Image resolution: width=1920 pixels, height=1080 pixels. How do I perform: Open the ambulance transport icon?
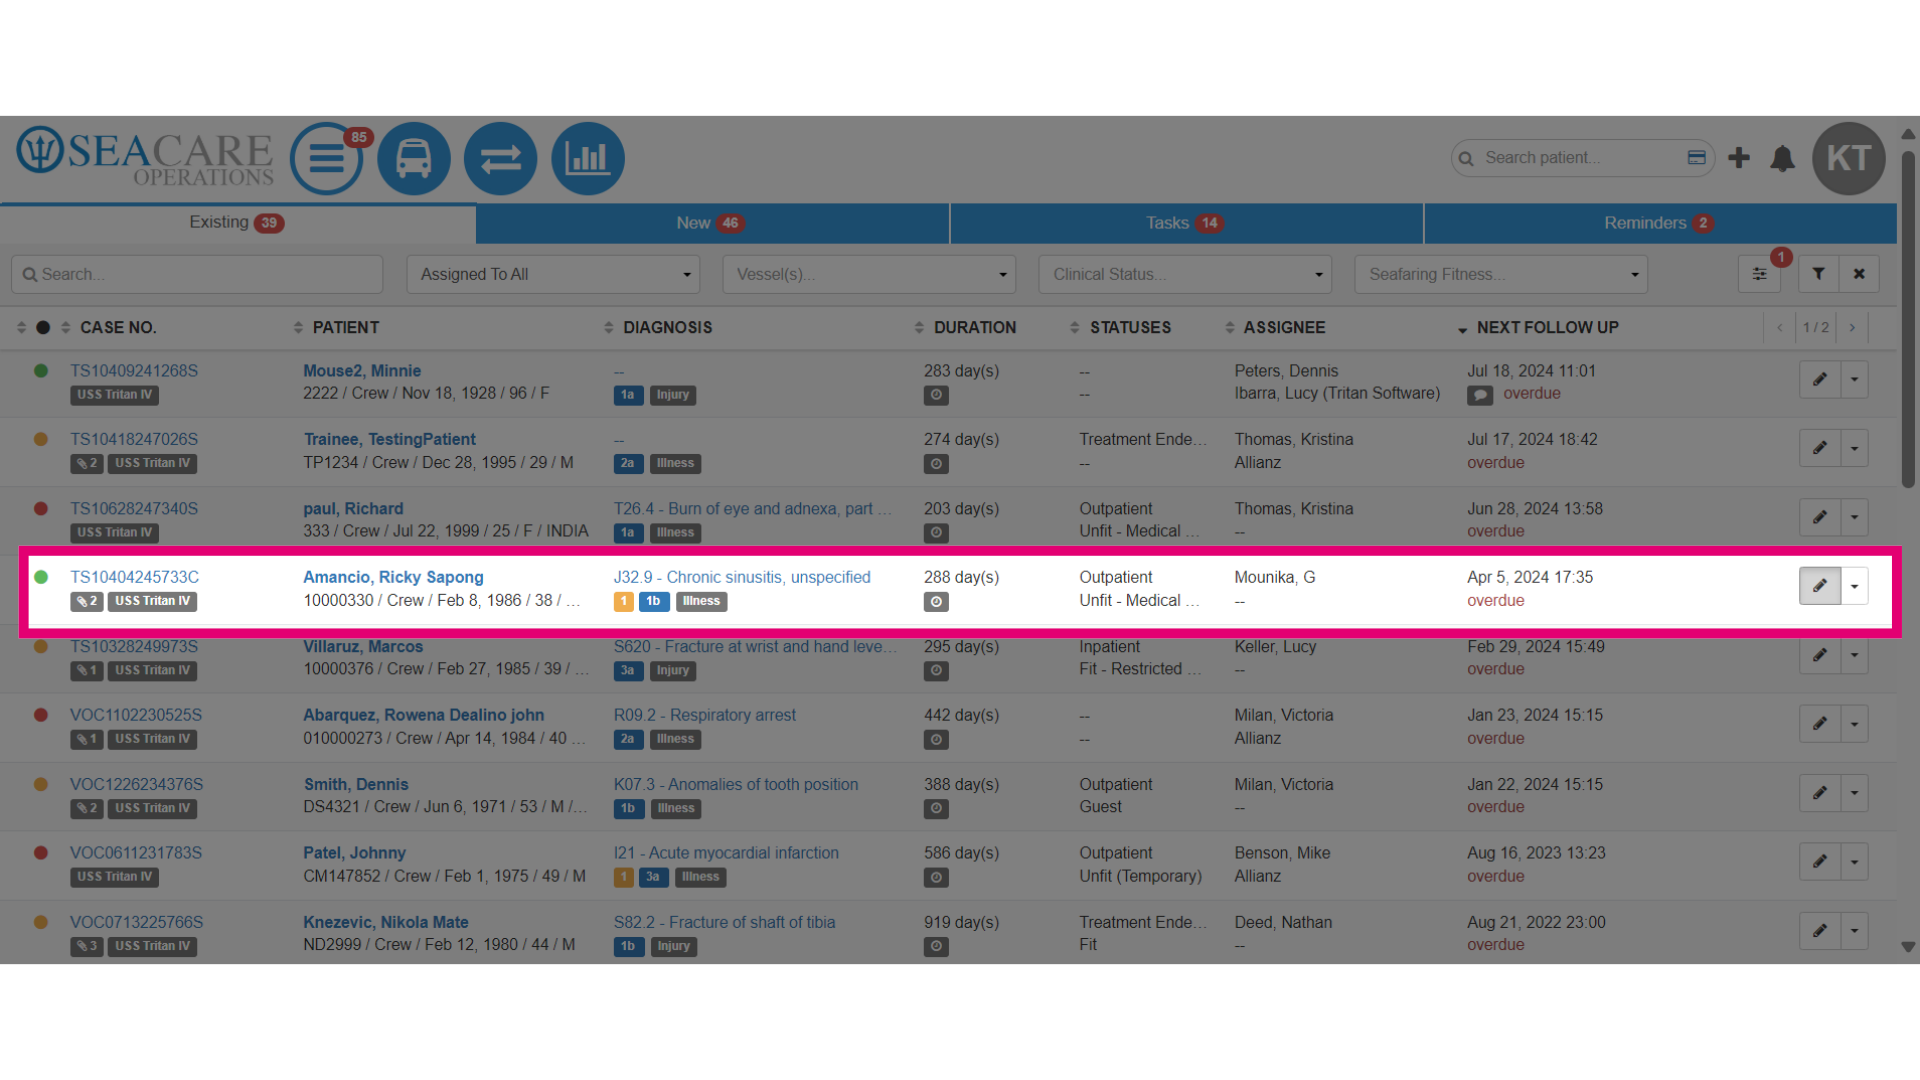coord(414,158)
